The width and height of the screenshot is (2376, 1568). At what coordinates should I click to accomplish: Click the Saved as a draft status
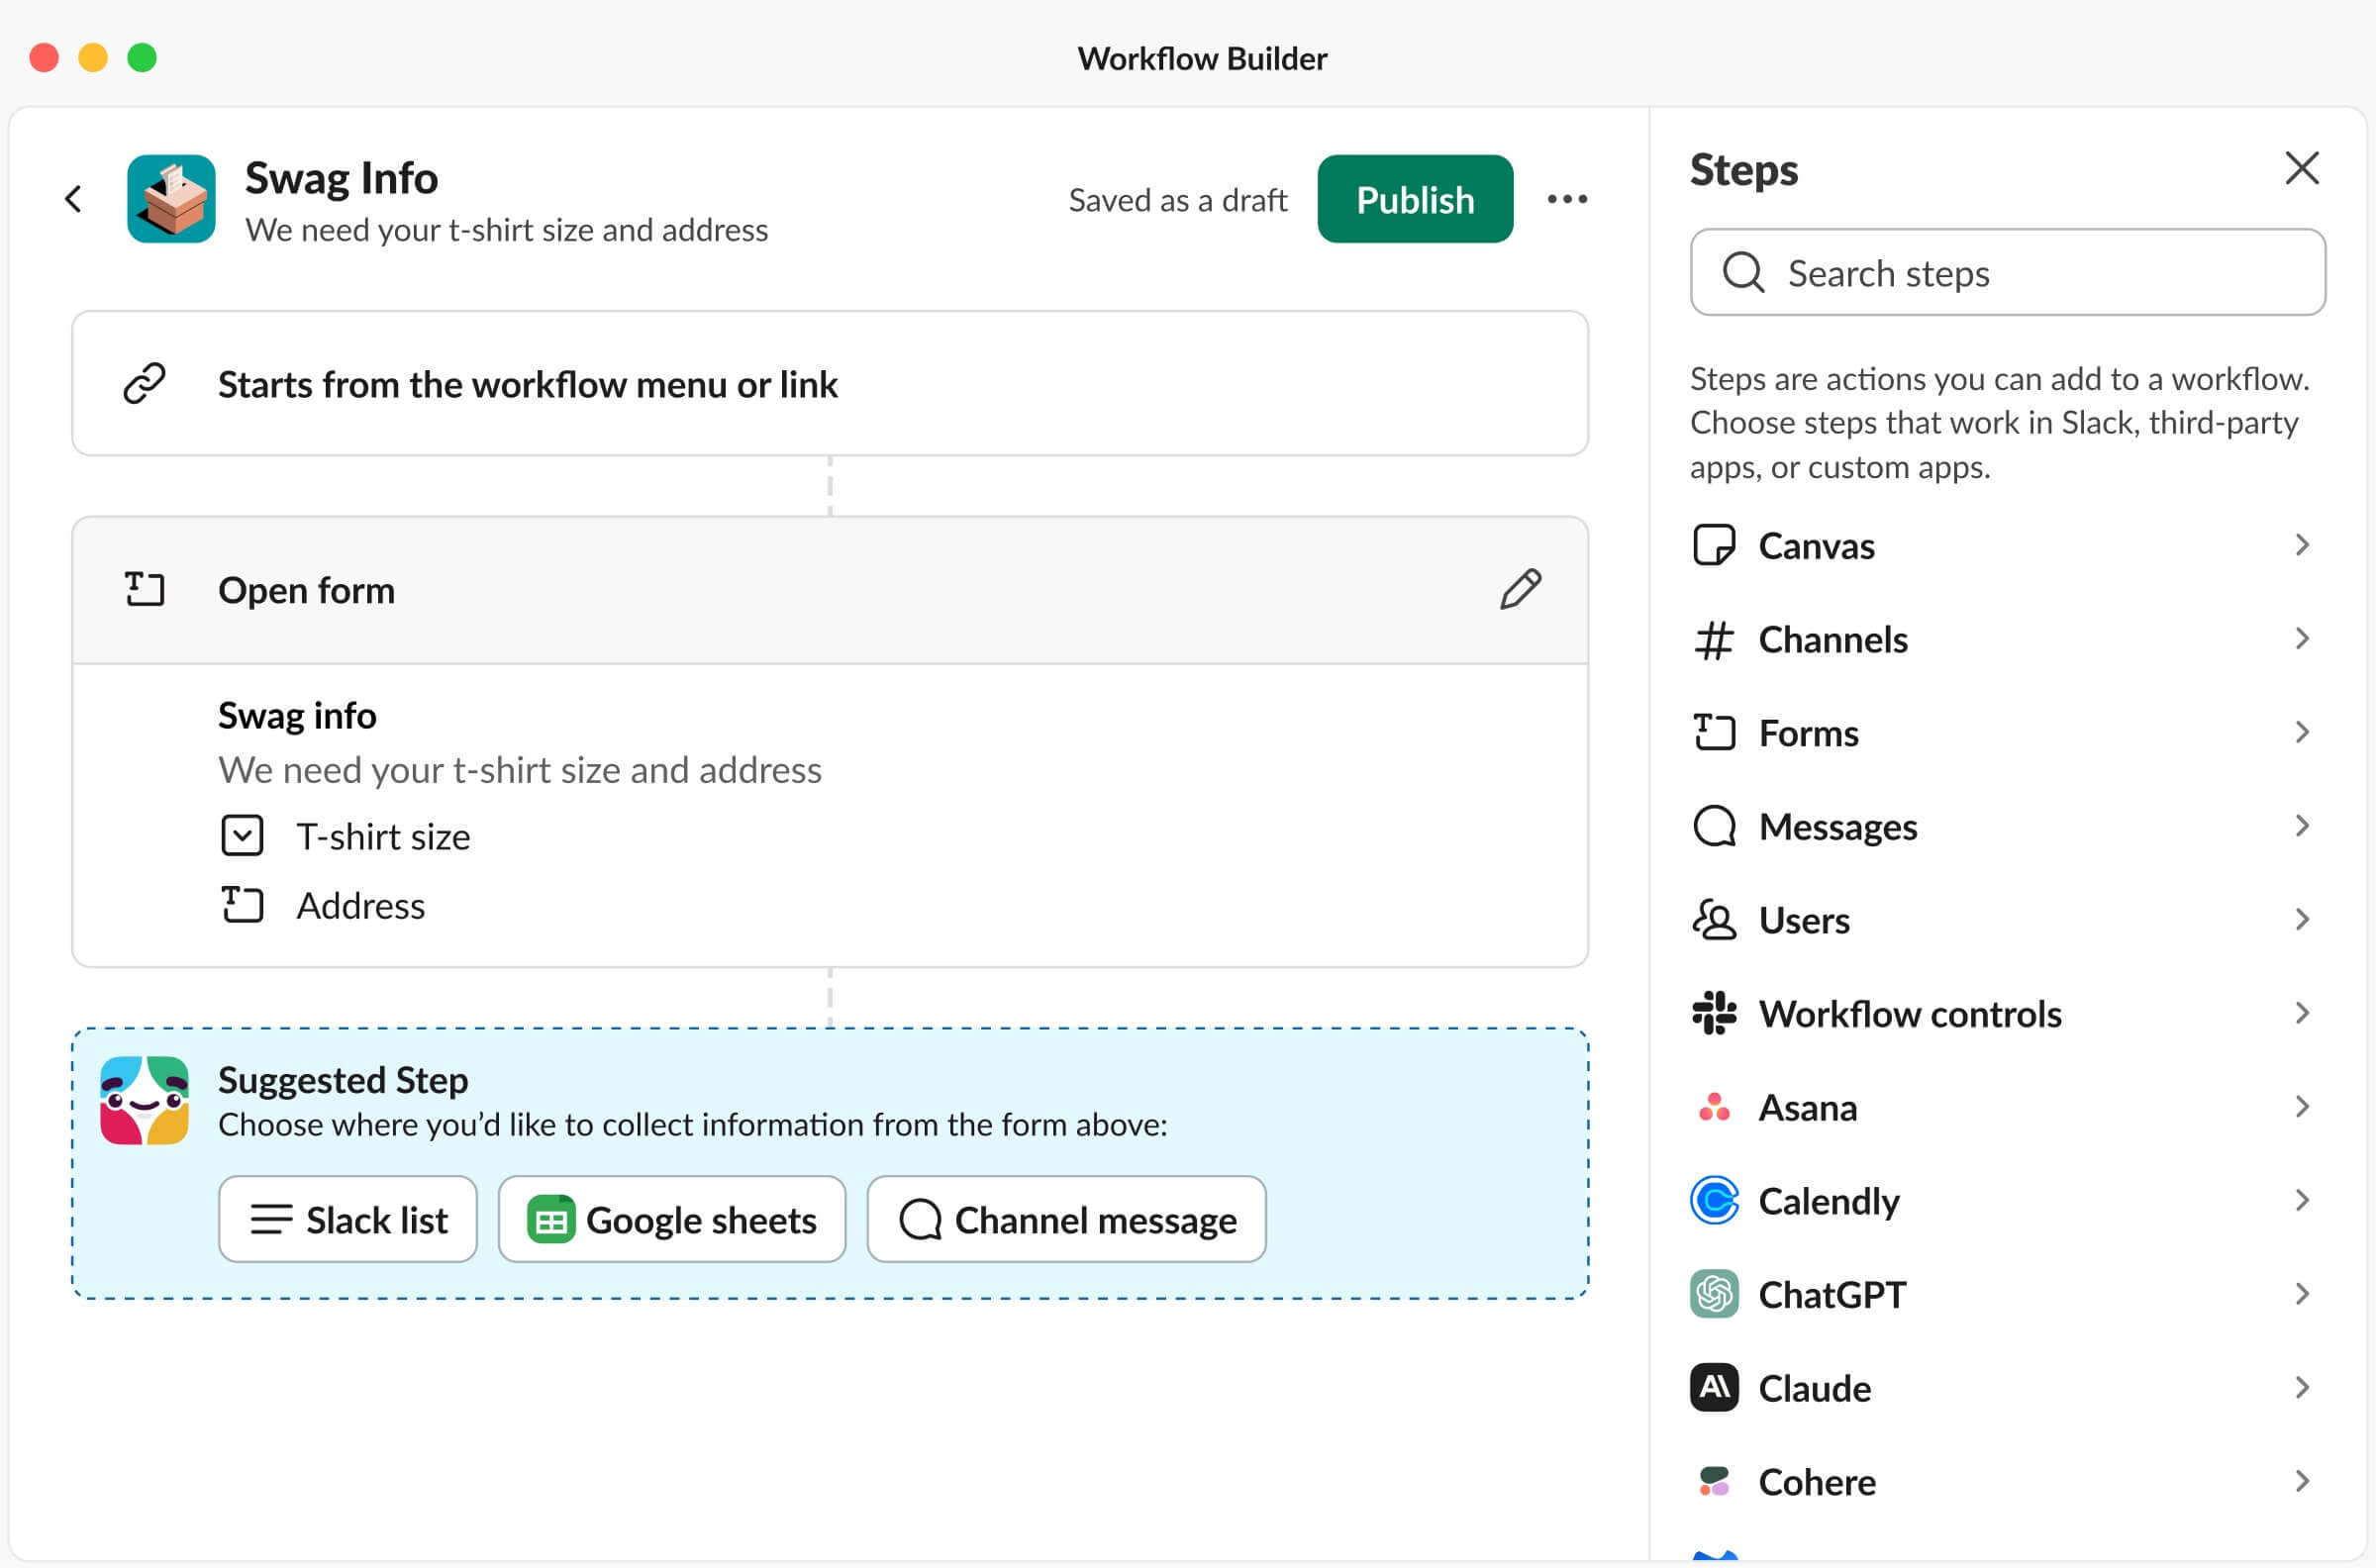coord(1177,200)
